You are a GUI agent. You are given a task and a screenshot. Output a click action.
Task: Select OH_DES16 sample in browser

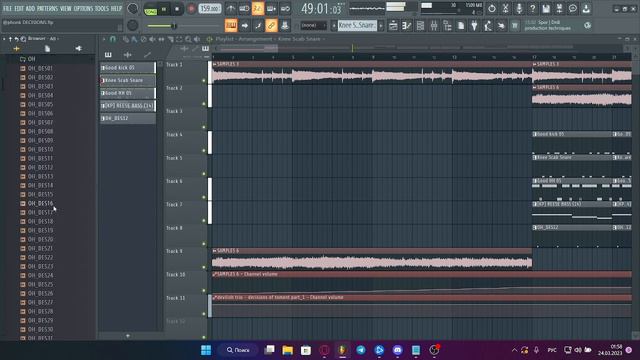pyautogui.click(x=40, y=203)
